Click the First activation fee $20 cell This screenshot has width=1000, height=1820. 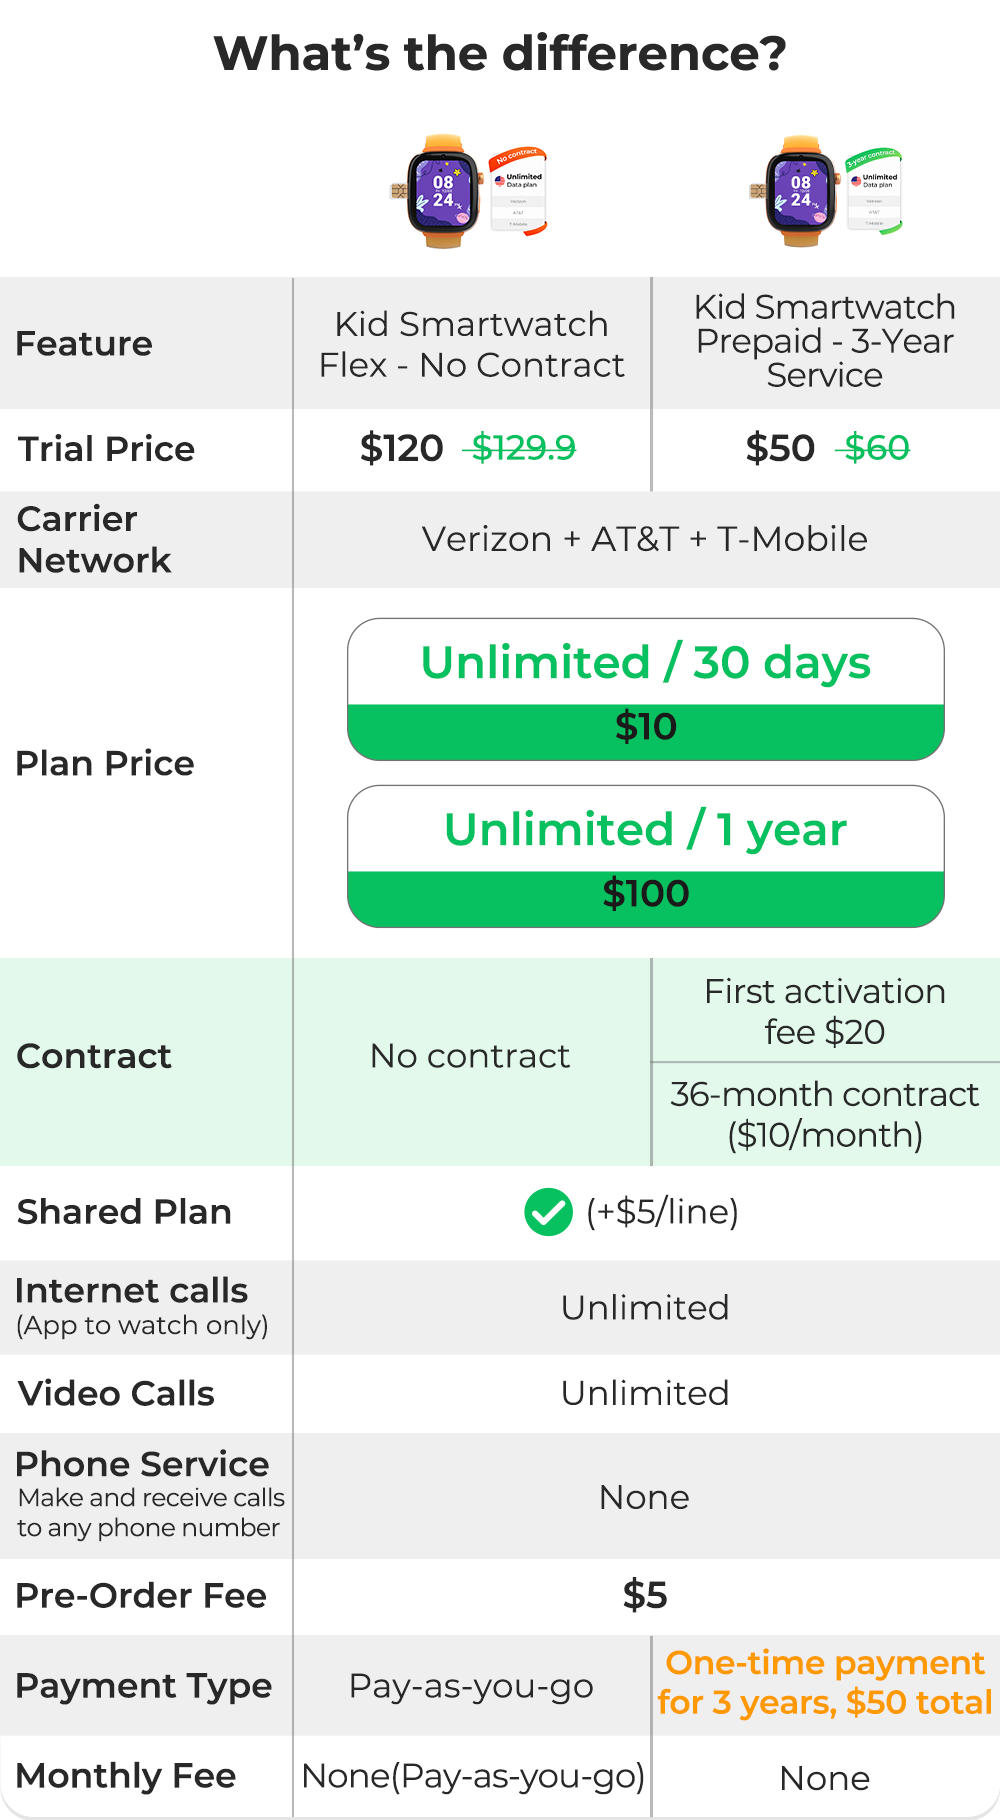(x=825, y=1011)
